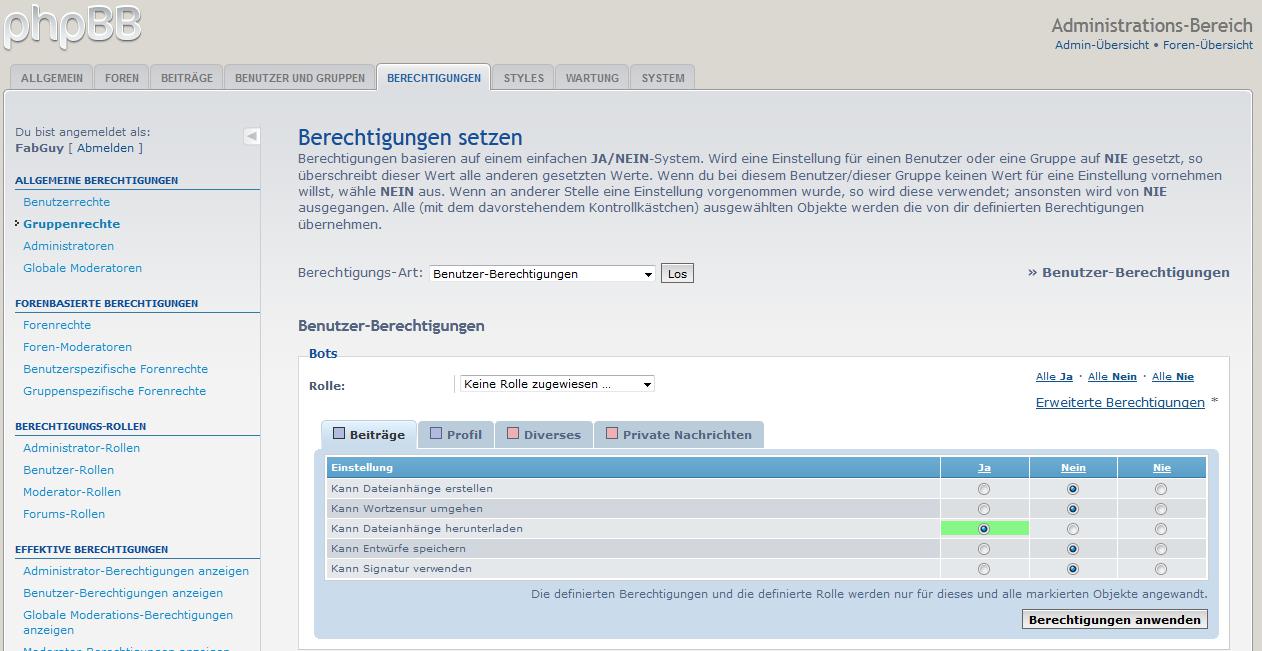Open the Berechtigungs-Art dropdown
Viewport: 1262px width, 651px height.
click(543, 274)
